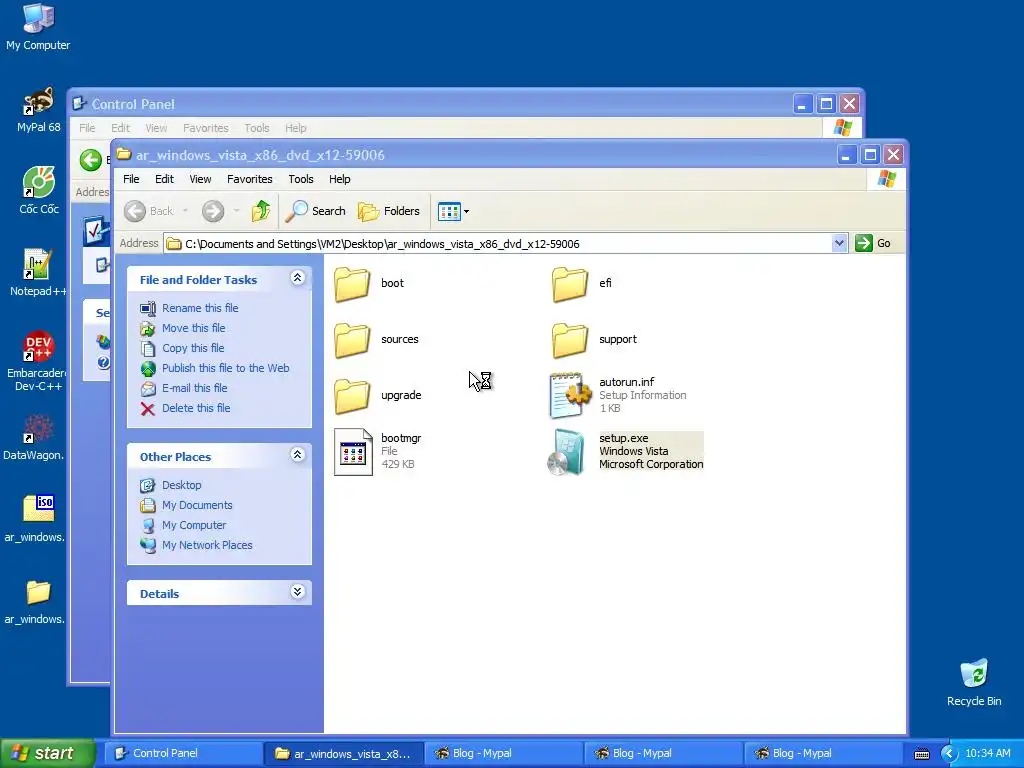This screenshot has width=1024, height=768.
Task: Open the boot folder icon
Action: click(353, 283)
